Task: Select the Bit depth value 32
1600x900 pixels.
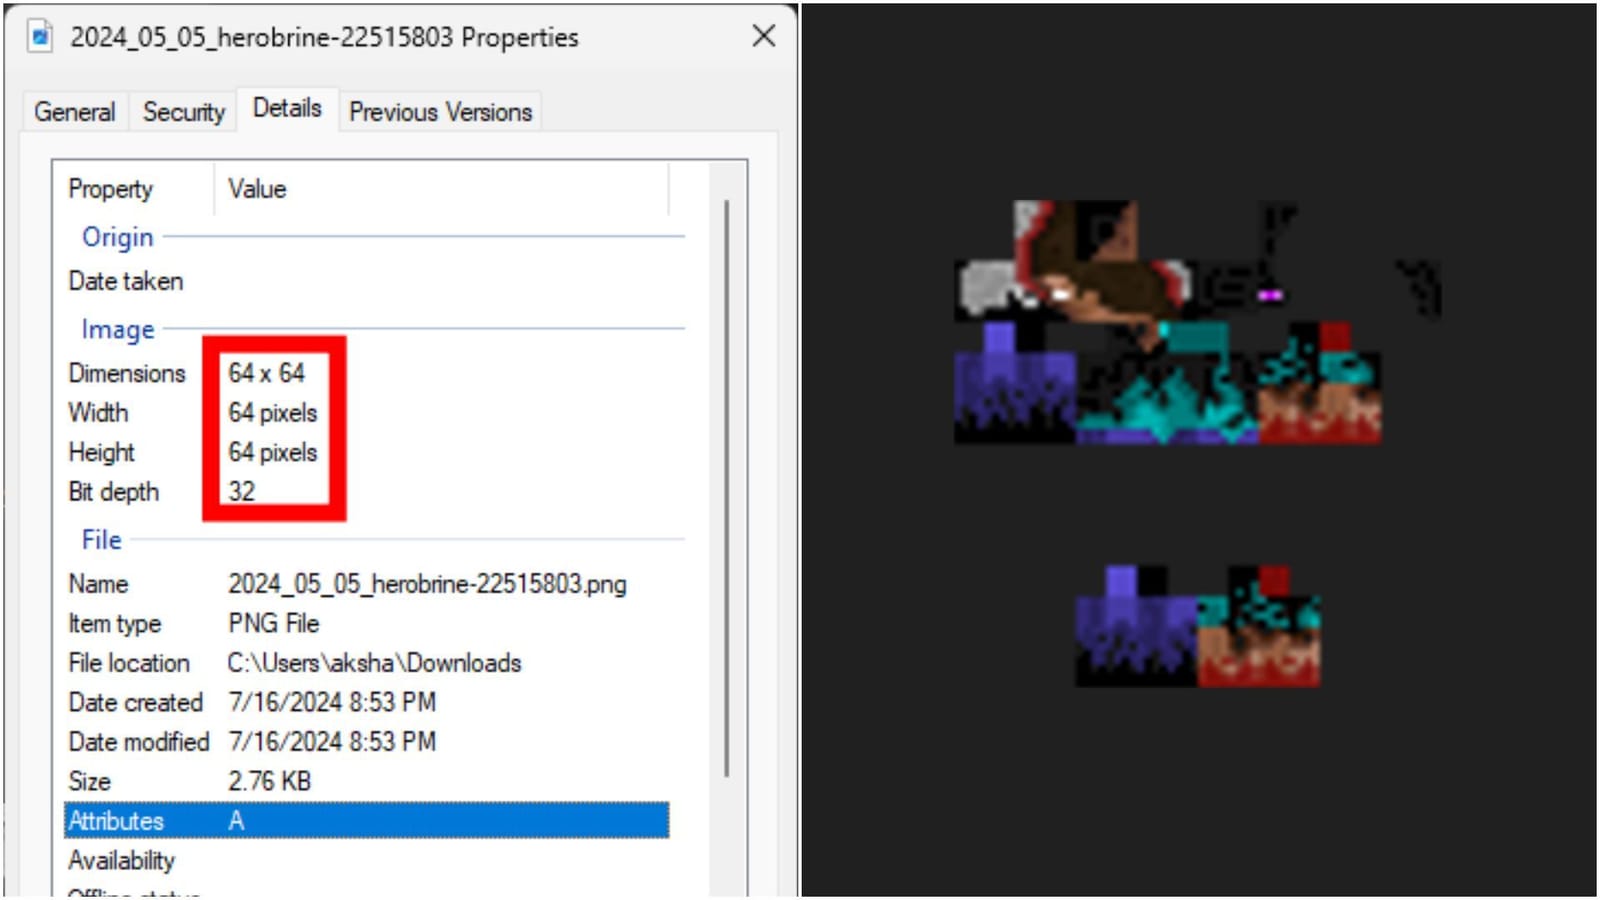Action: click(x=242, y=491)
